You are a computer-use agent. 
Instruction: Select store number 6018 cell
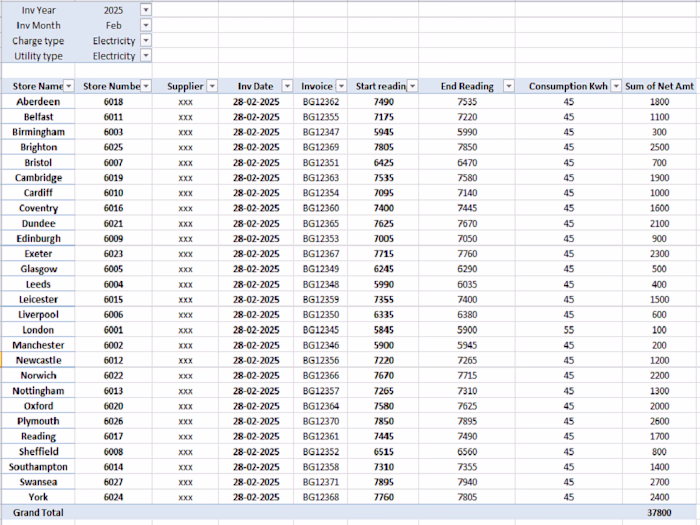113,101
